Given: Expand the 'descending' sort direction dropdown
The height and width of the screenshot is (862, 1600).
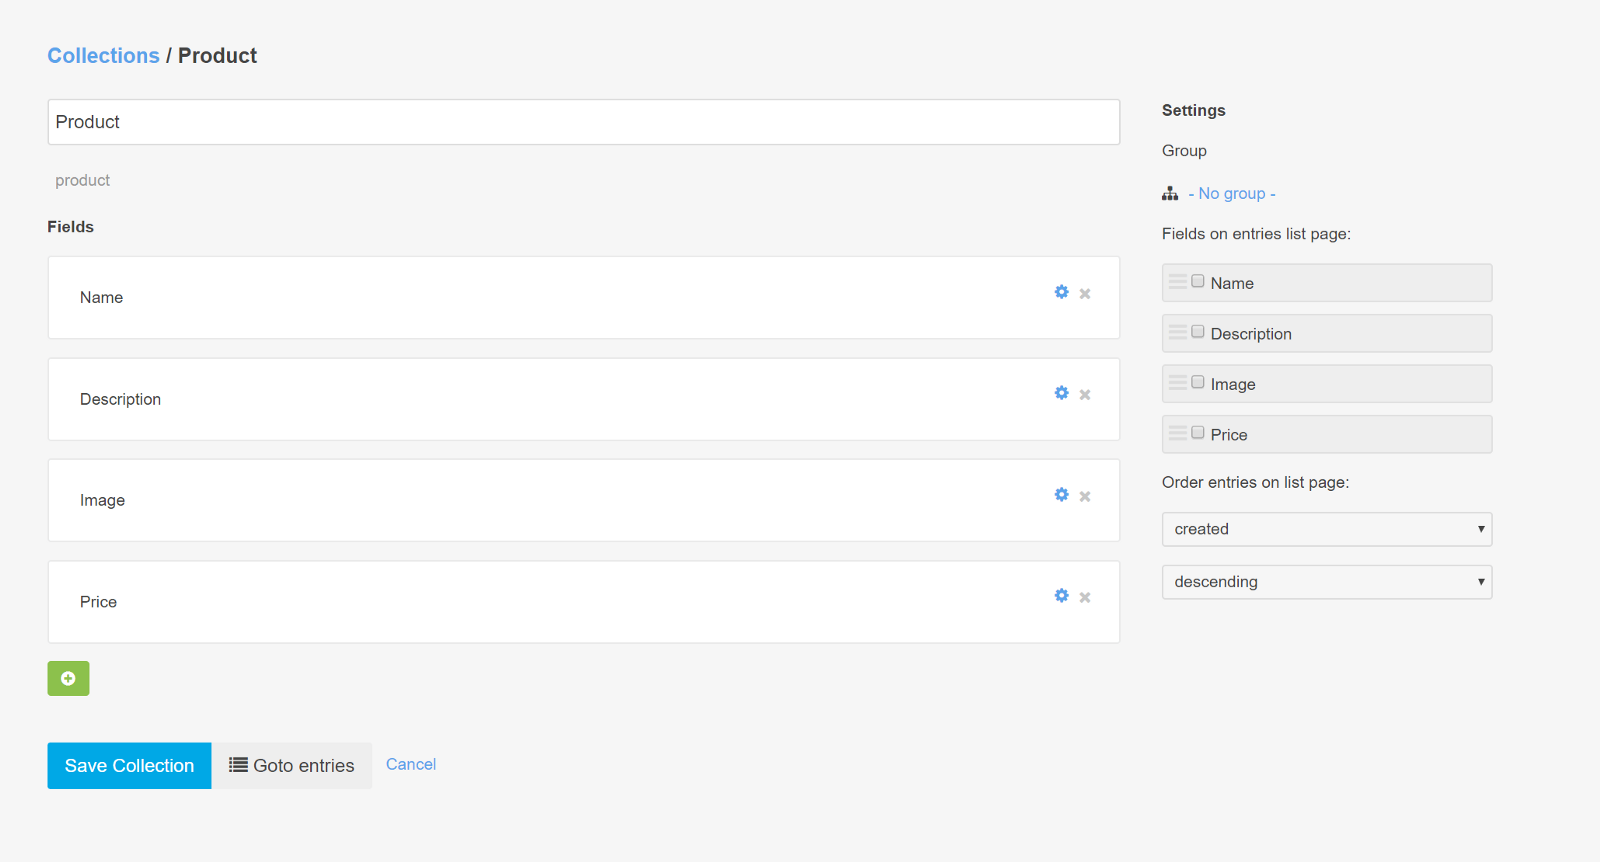Looking at the screenshot, I should (x=1326, y=582).
